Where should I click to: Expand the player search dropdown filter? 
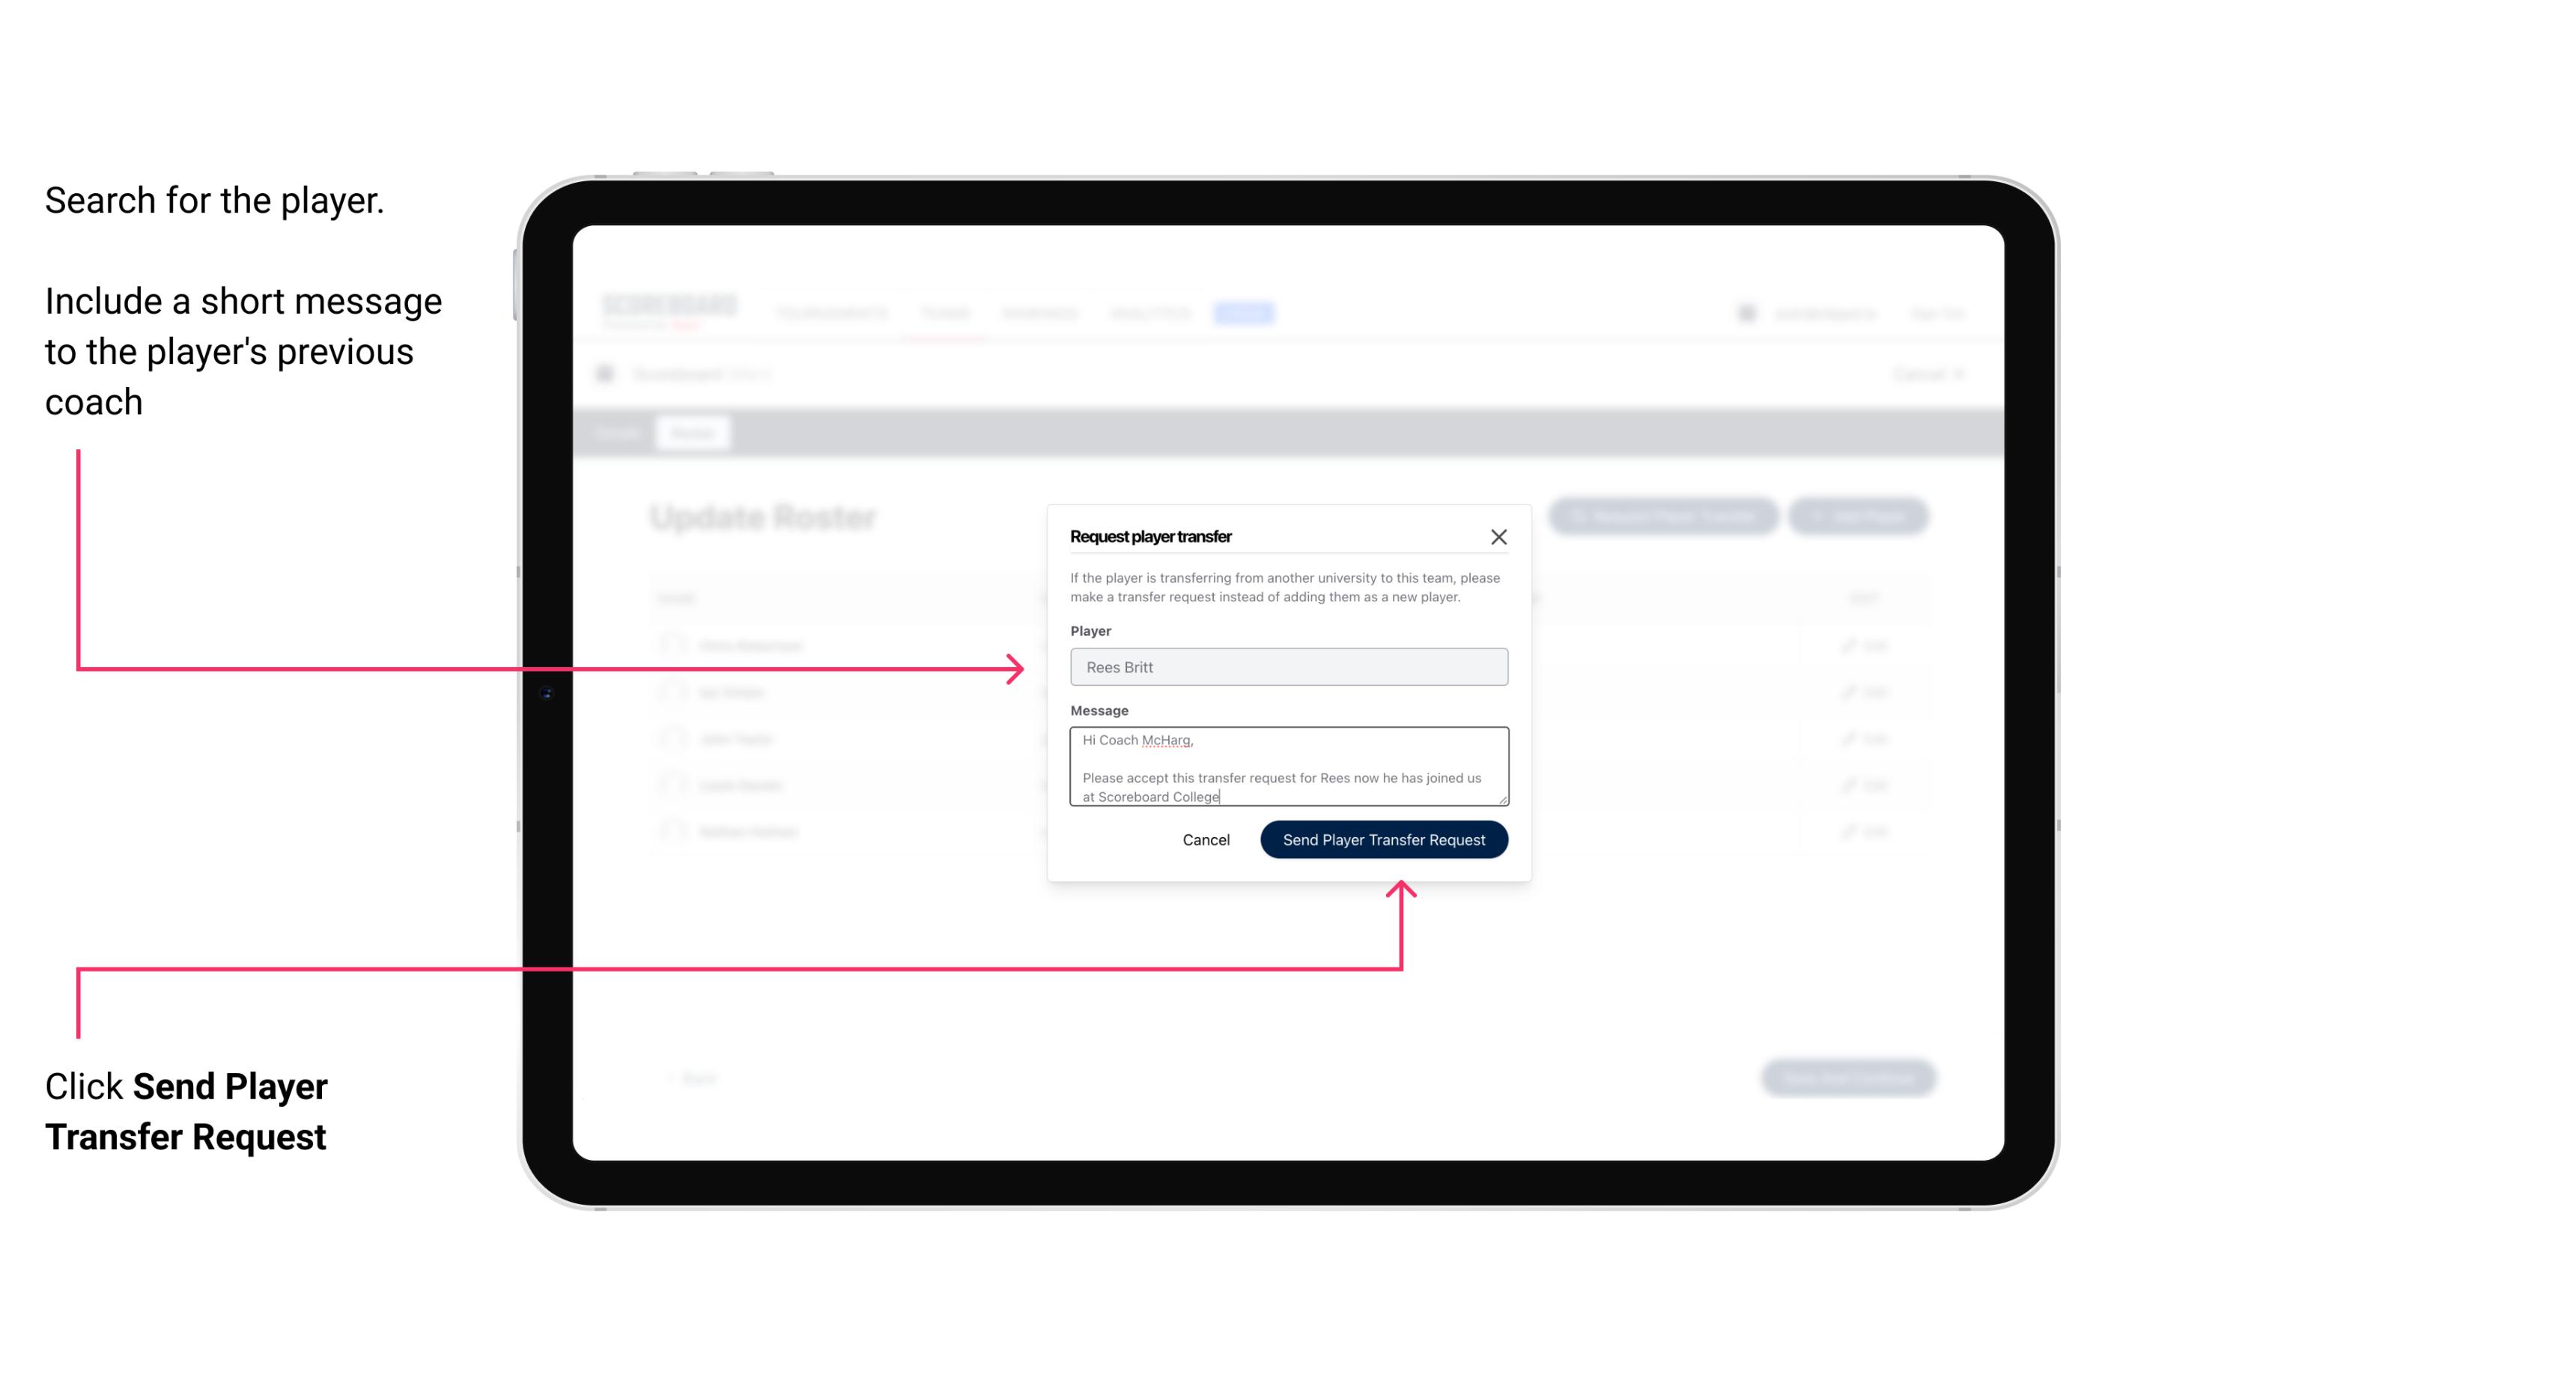[x=1286, y=667]
